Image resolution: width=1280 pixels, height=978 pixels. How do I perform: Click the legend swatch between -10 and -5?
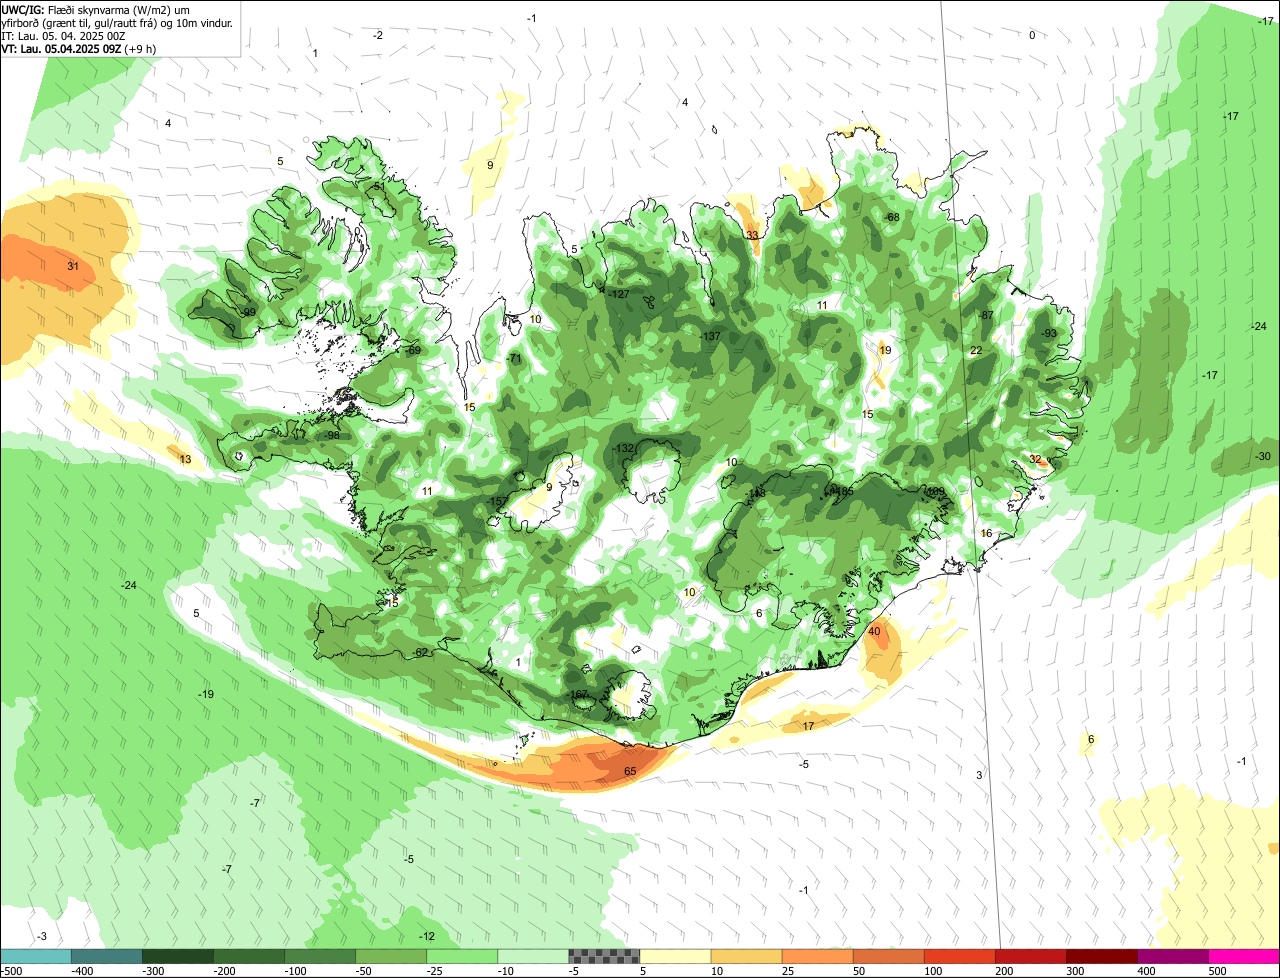pos(533,957)
